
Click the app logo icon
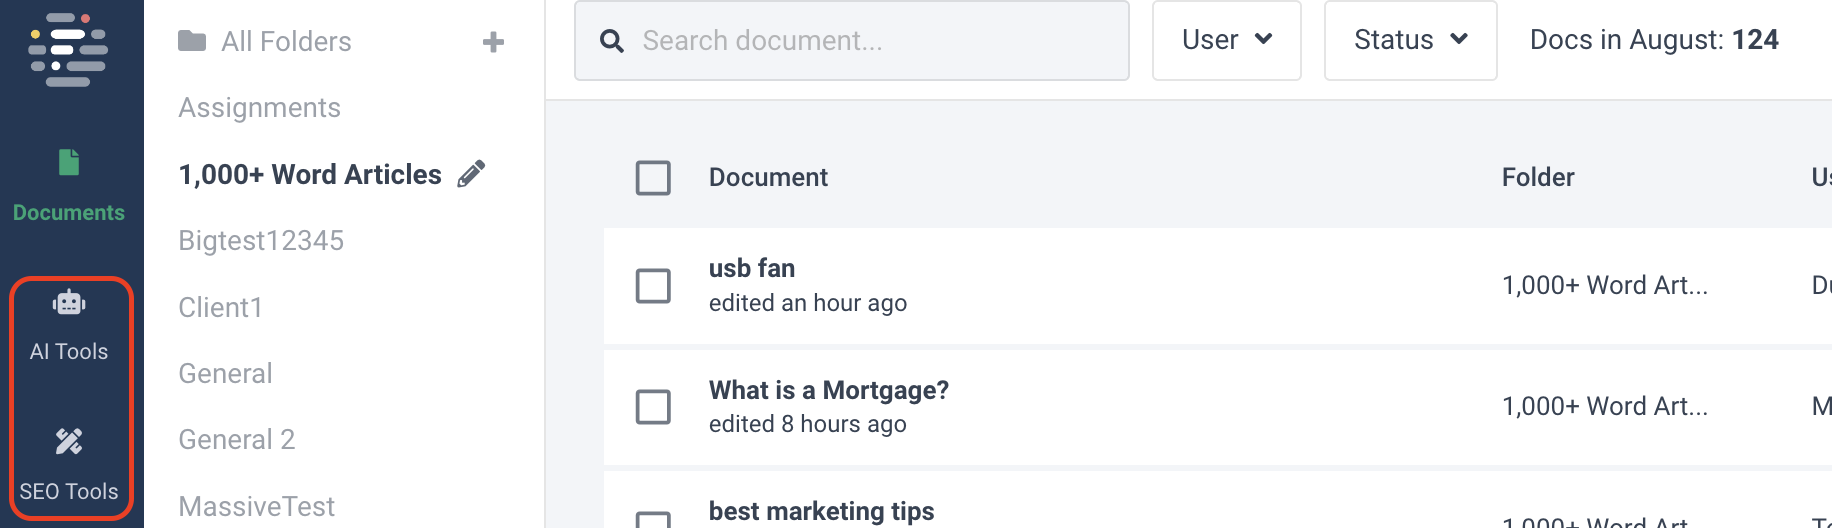click(68, 48)
